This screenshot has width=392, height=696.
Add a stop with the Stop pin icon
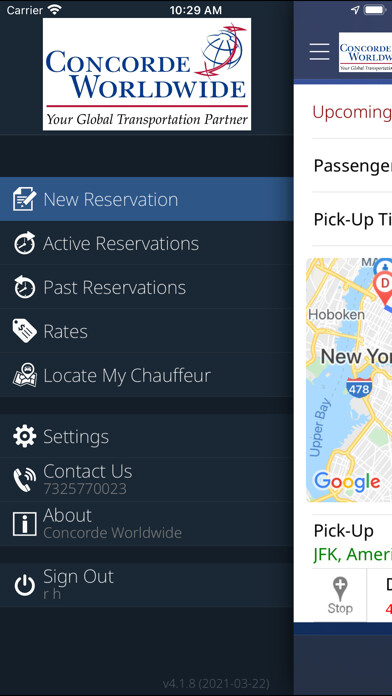340,596
